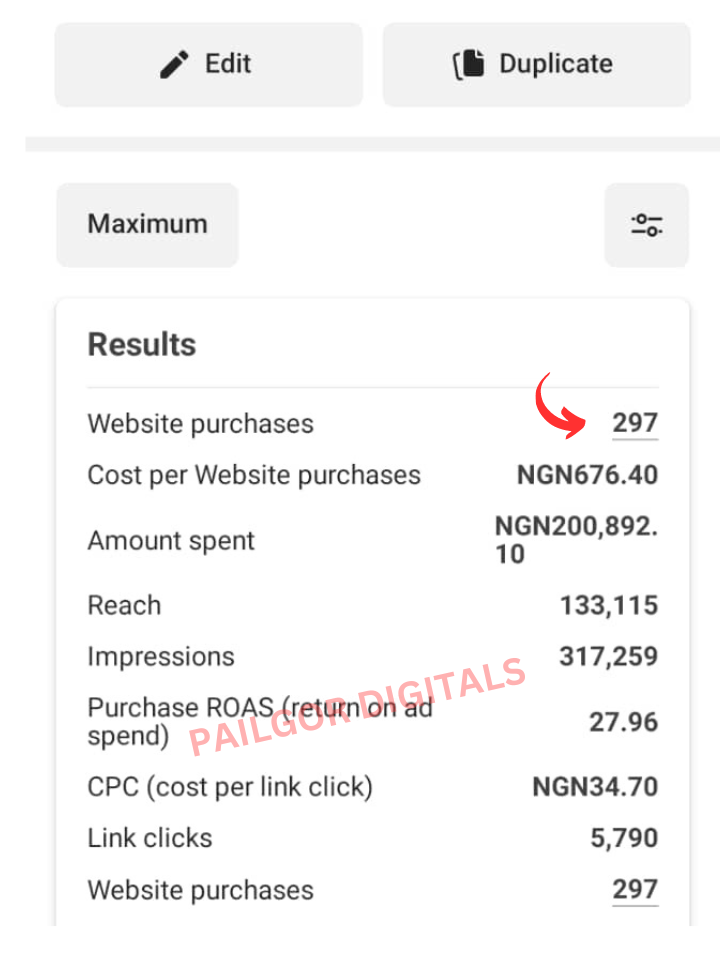Click the Reach value 133,115
The image size is (720, 958).
pos(608,605)
